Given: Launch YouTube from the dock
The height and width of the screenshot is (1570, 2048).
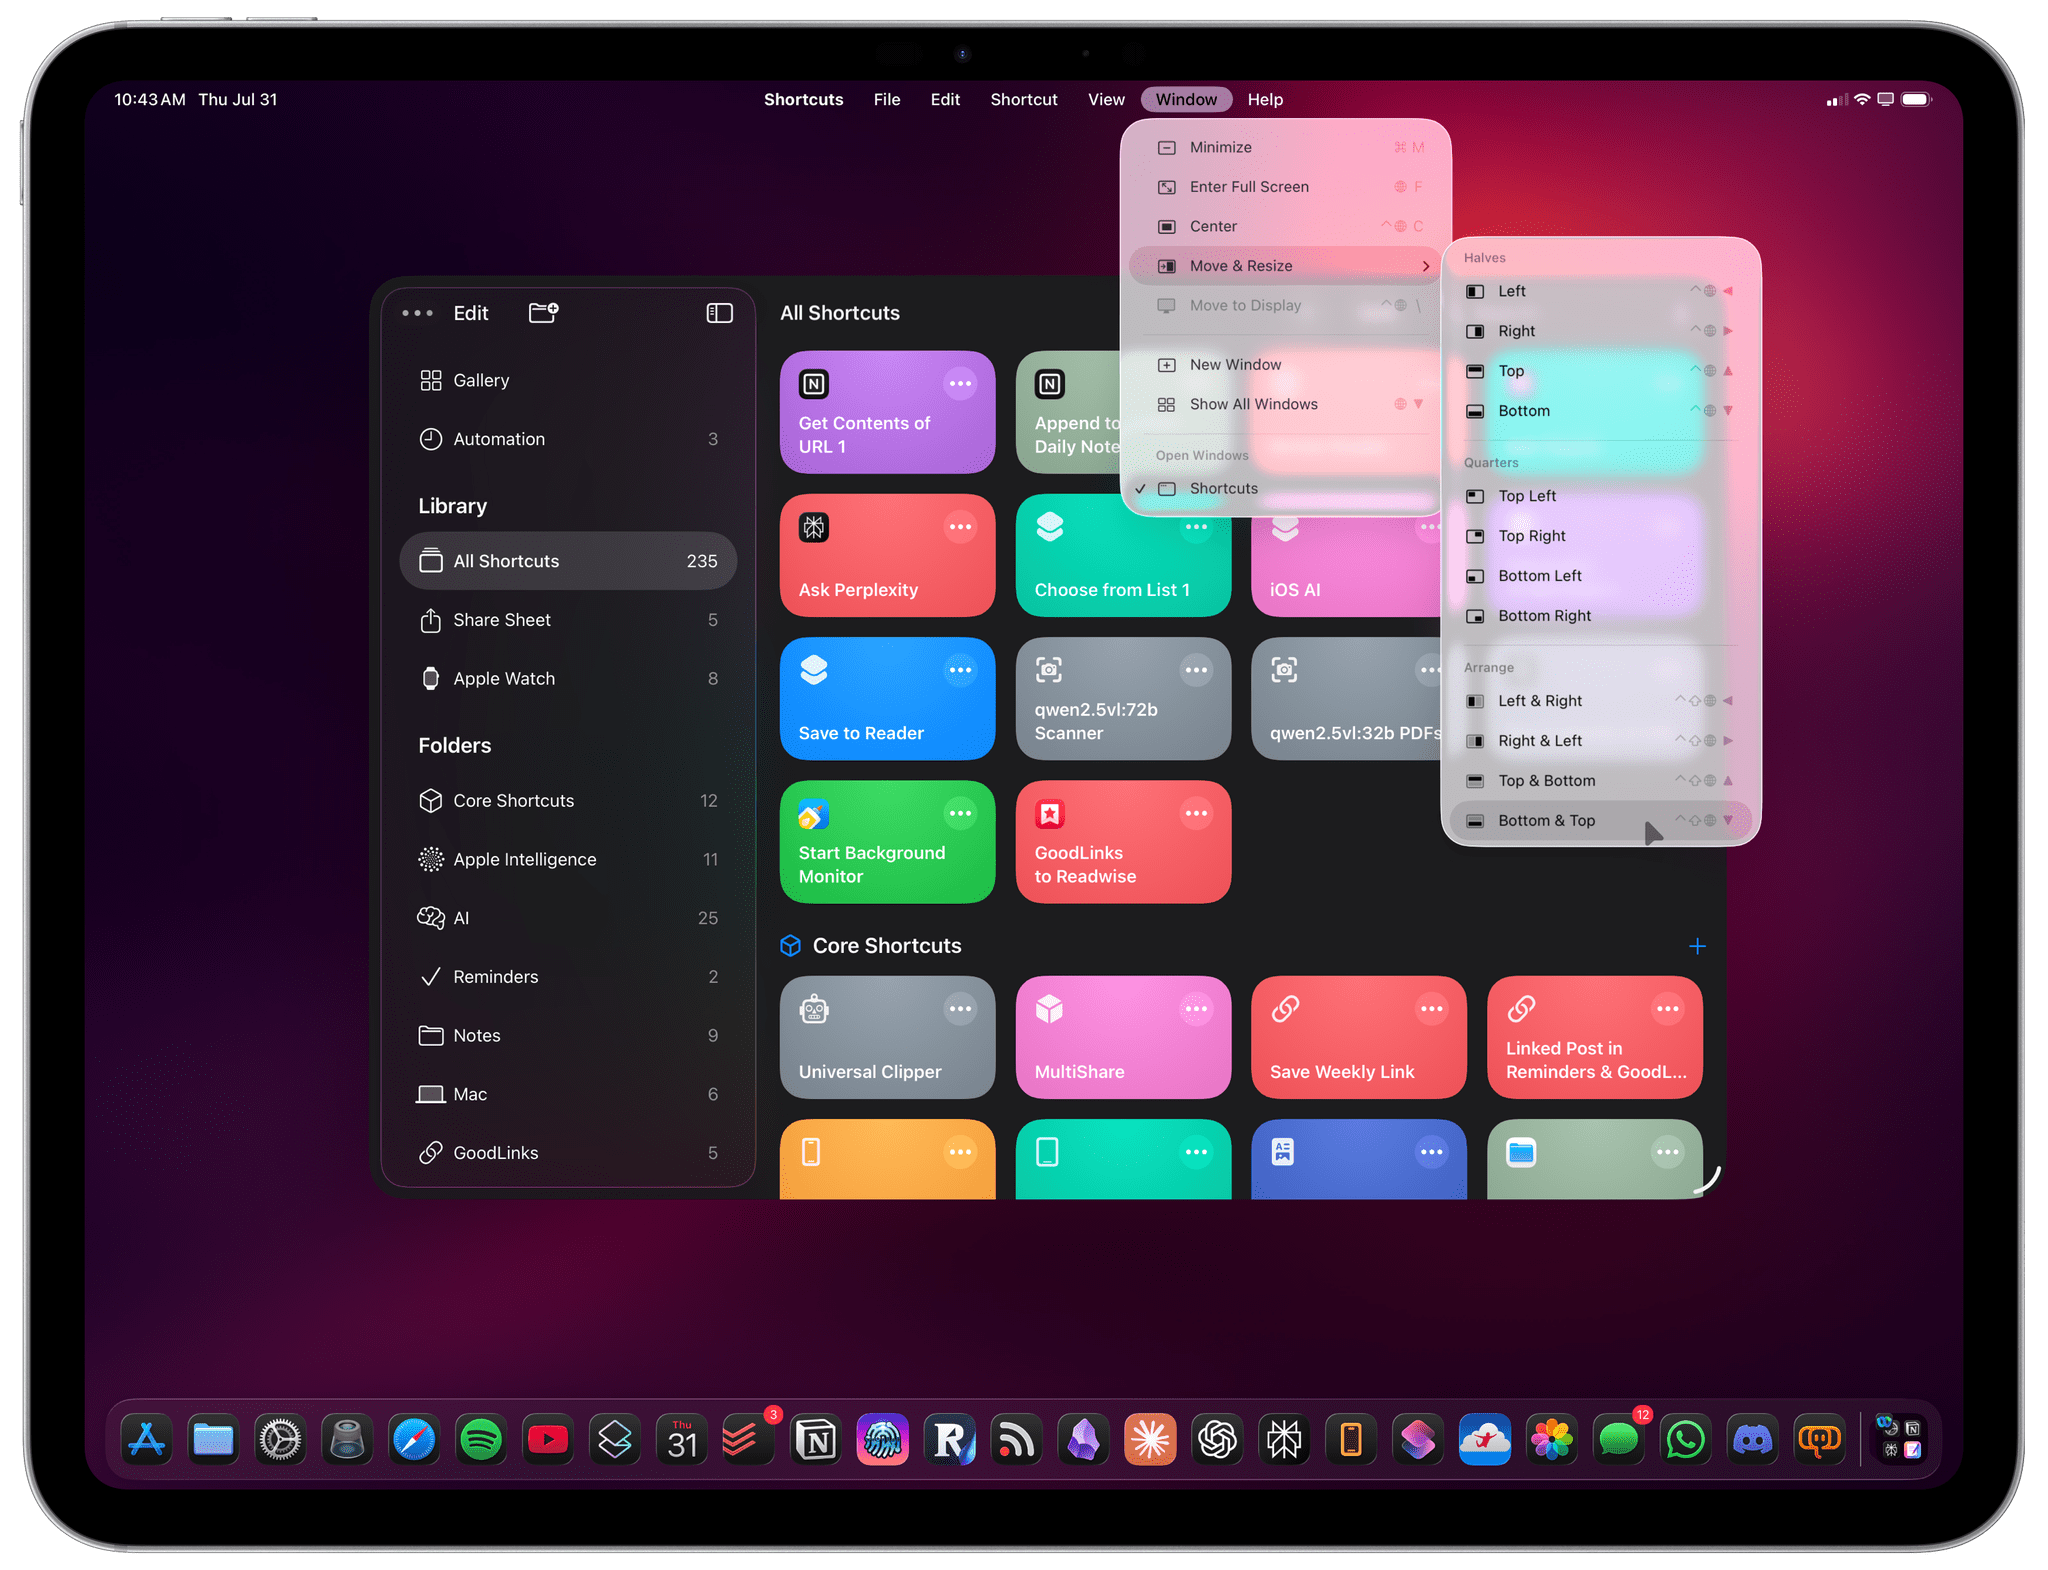Looking at the screenshot, I should pos(548,1441).
